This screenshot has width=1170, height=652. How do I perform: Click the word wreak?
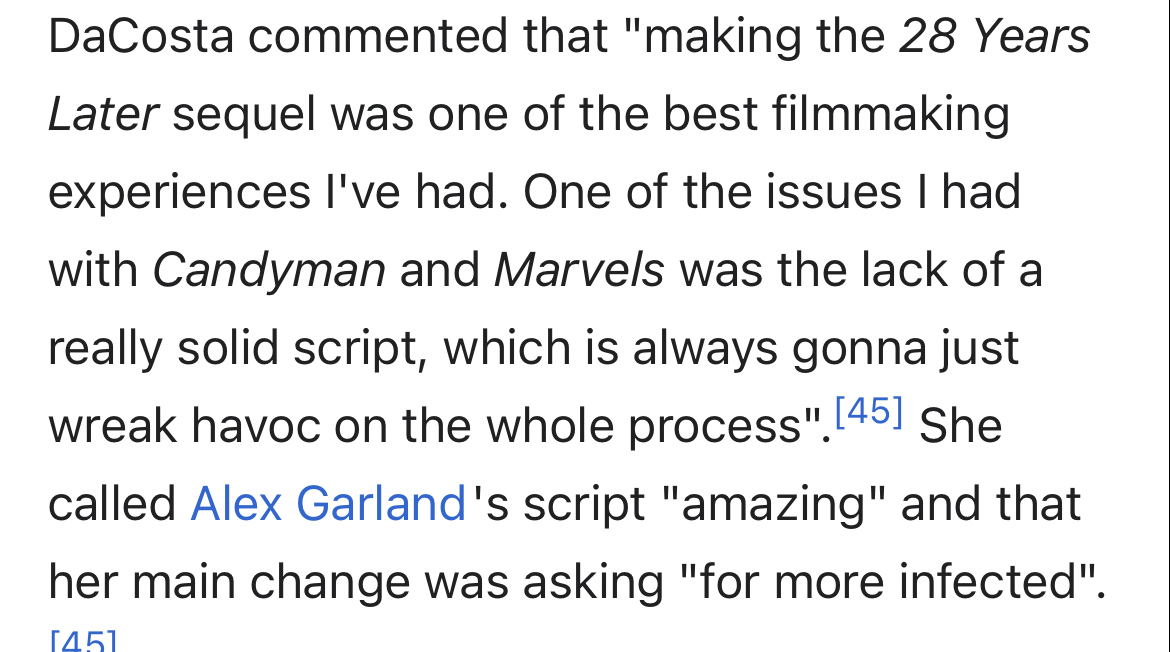pyautogui.click(x=112, y=426)
